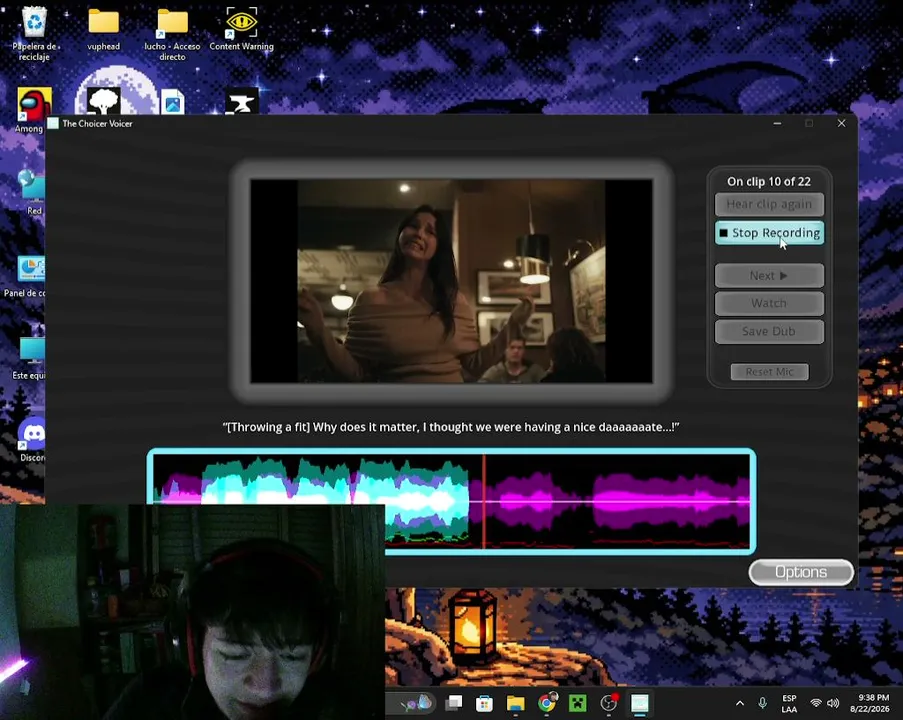The height and width of the screenshot is (720, 903).
Task: Open File Explorer from the taskbar
Action: tap(515, 703)
